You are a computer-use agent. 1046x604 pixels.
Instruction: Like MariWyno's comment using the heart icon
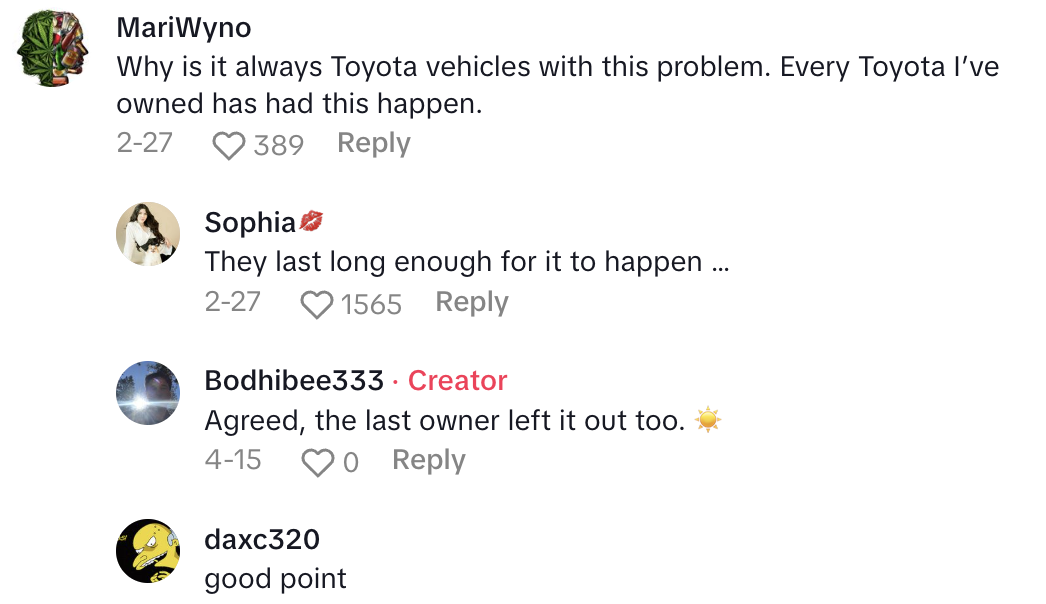pyautogui.click(x=229, y=145)
